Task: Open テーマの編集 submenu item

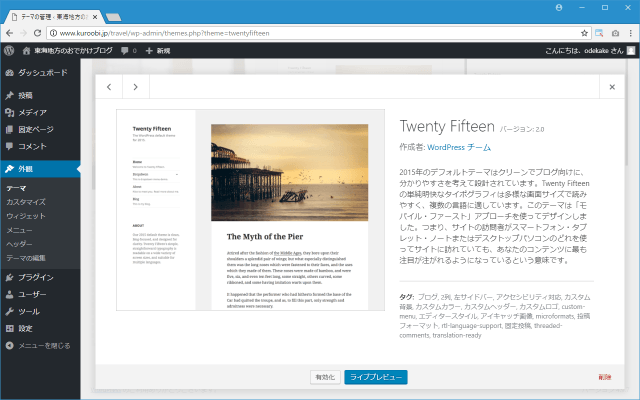Action: click(26, 258)
